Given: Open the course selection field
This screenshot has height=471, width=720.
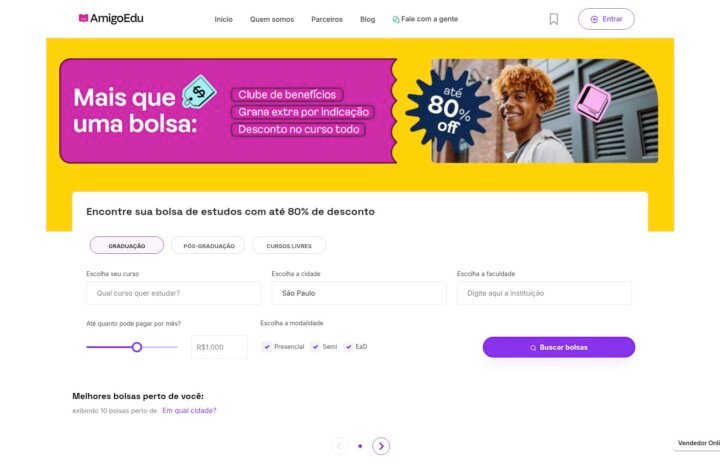Looking at the screenshot, I should click(174, 293).
